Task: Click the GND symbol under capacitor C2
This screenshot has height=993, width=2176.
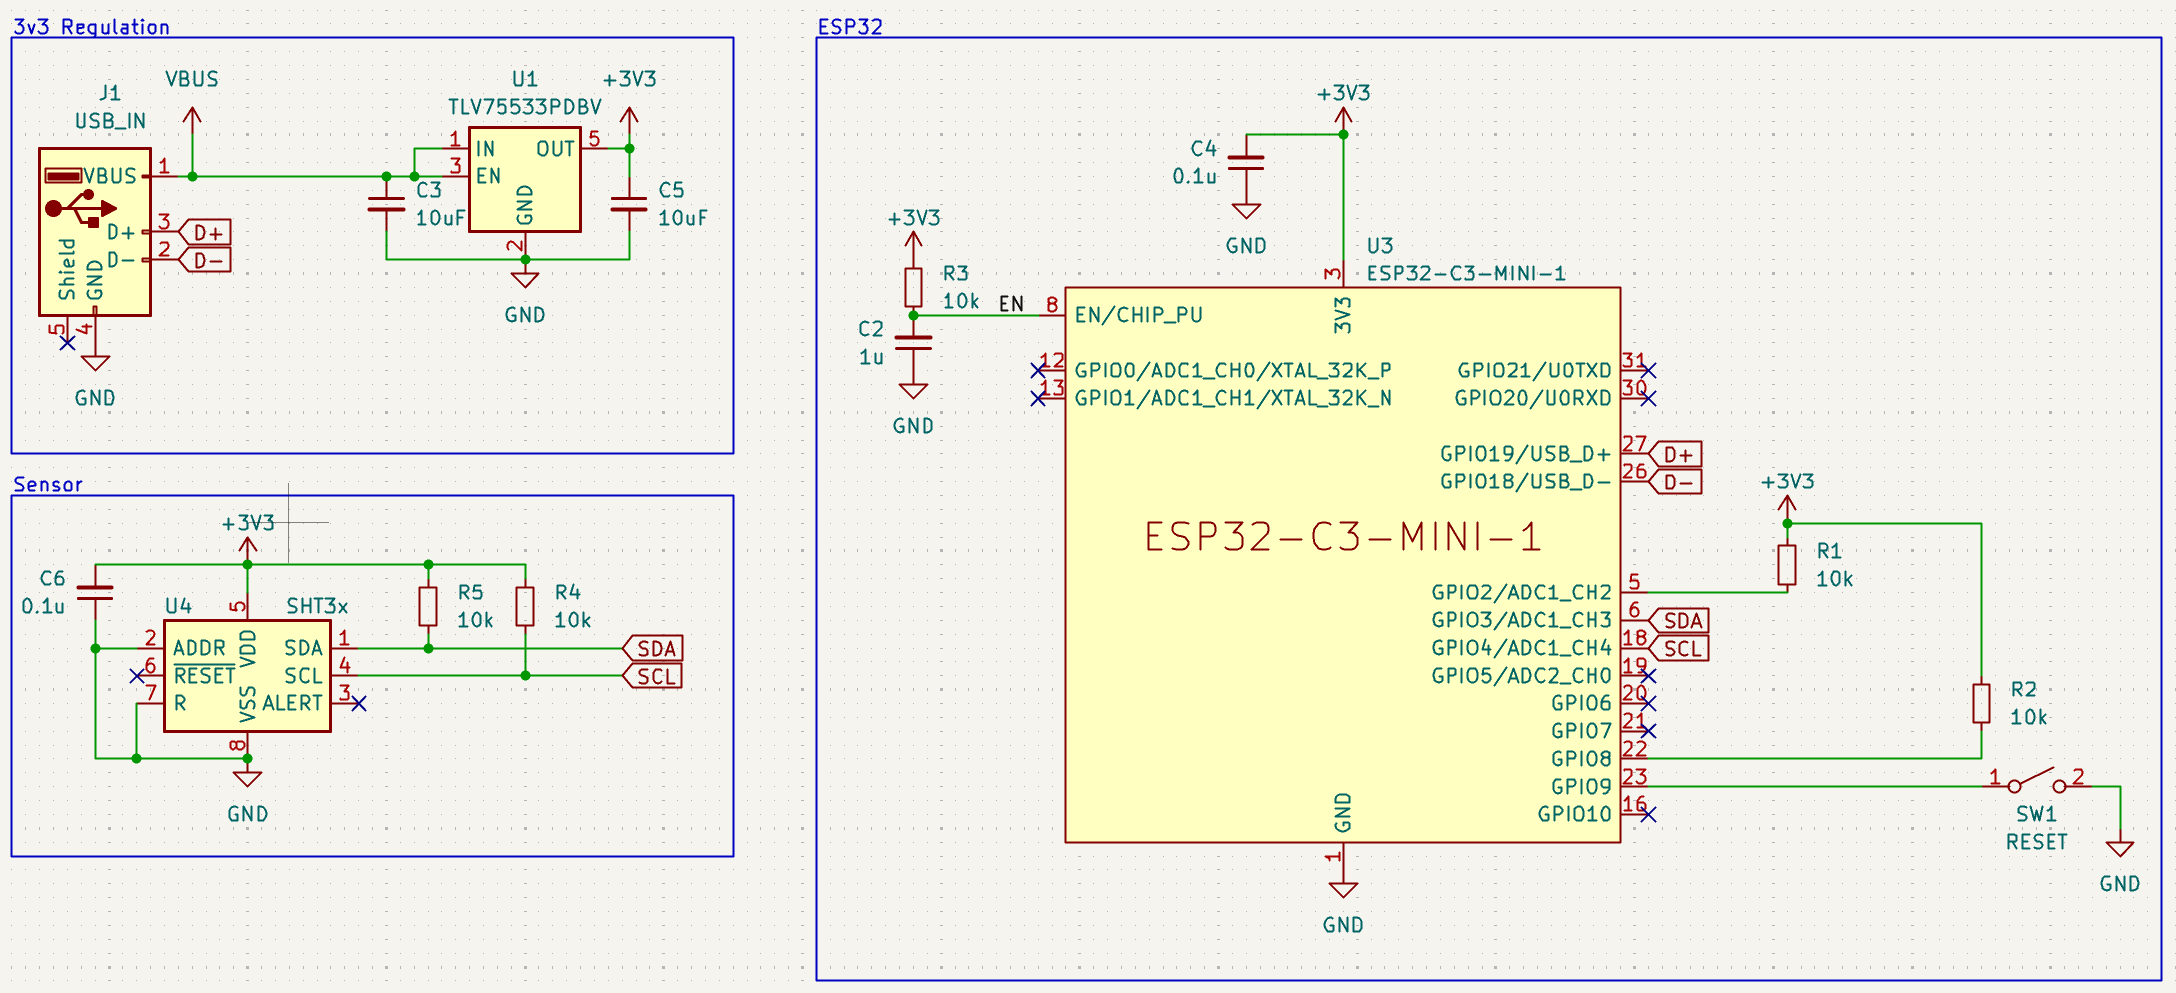Action: click(913, 390)
